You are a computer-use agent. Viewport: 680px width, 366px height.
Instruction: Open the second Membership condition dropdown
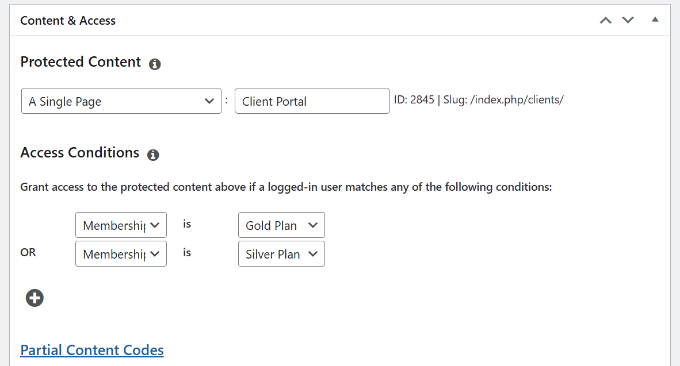coord(121,254)
